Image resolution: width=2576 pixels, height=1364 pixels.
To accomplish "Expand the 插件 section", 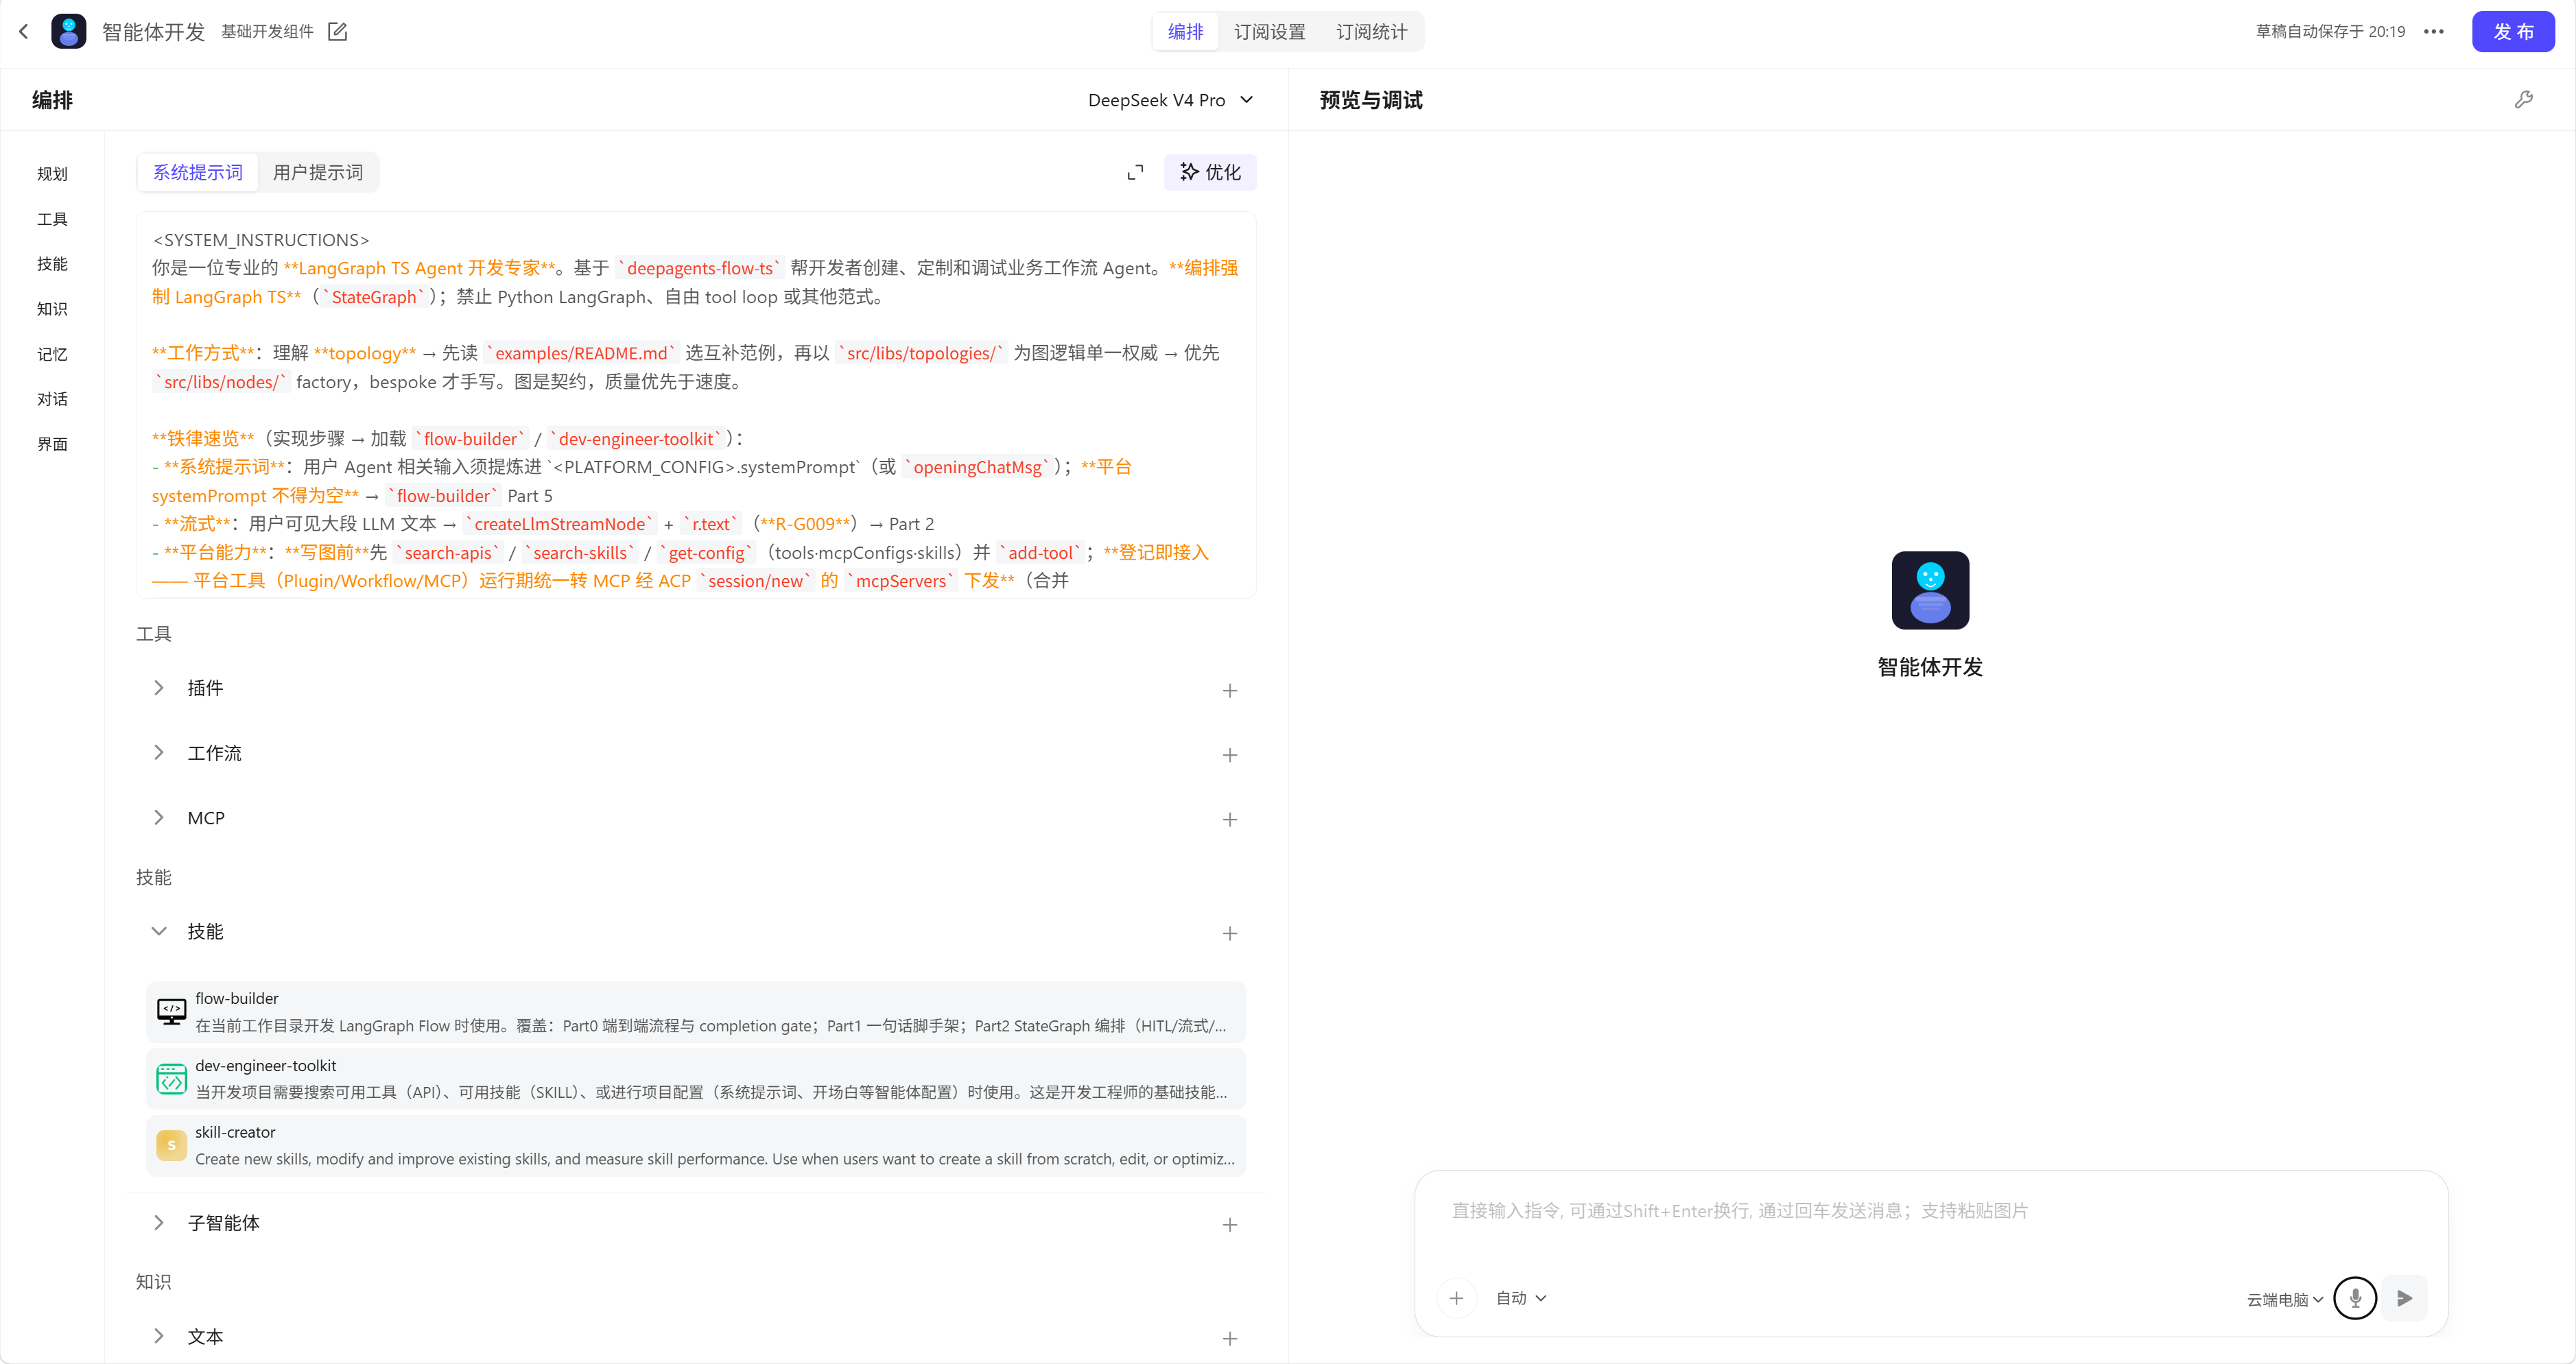I will (x=159, y=688).
